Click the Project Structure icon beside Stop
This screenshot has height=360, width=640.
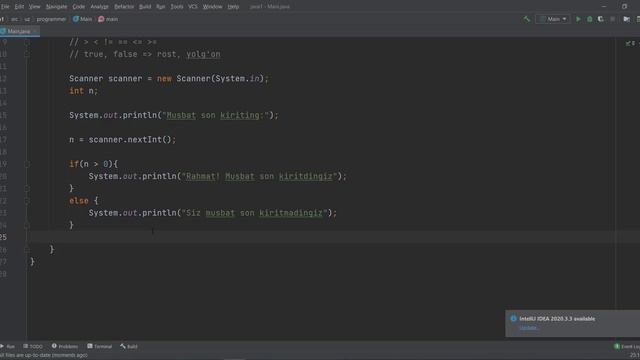(627, 19)
